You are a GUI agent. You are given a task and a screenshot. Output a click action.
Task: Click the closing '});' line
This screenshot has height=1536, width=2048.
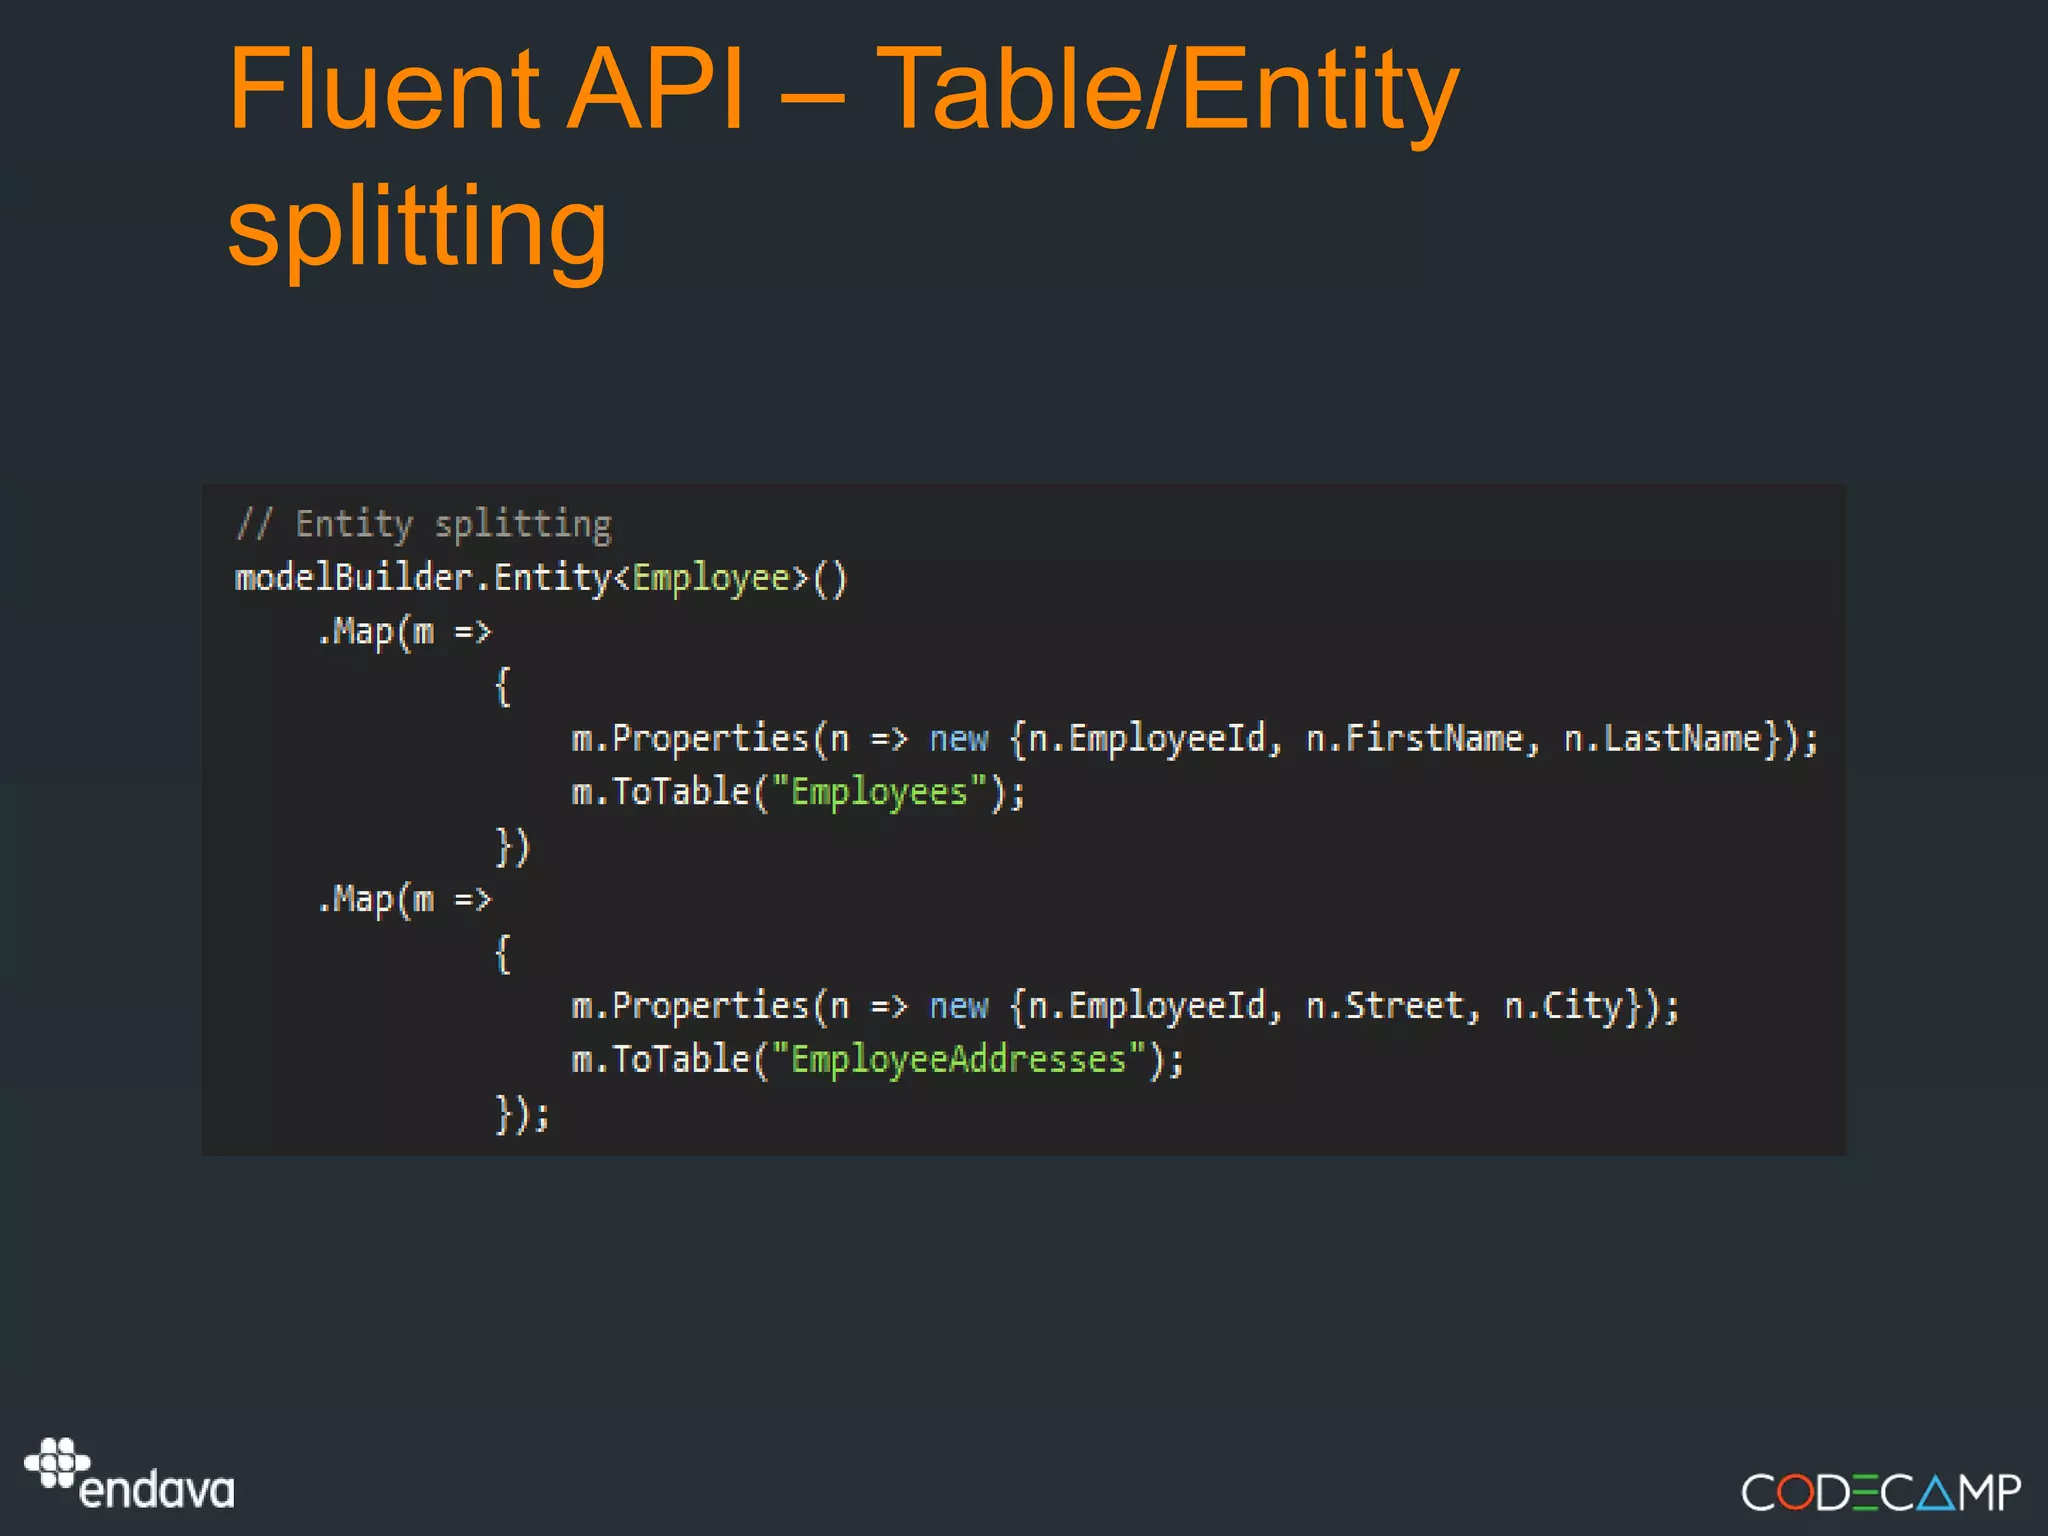(x=522, y=1114)
